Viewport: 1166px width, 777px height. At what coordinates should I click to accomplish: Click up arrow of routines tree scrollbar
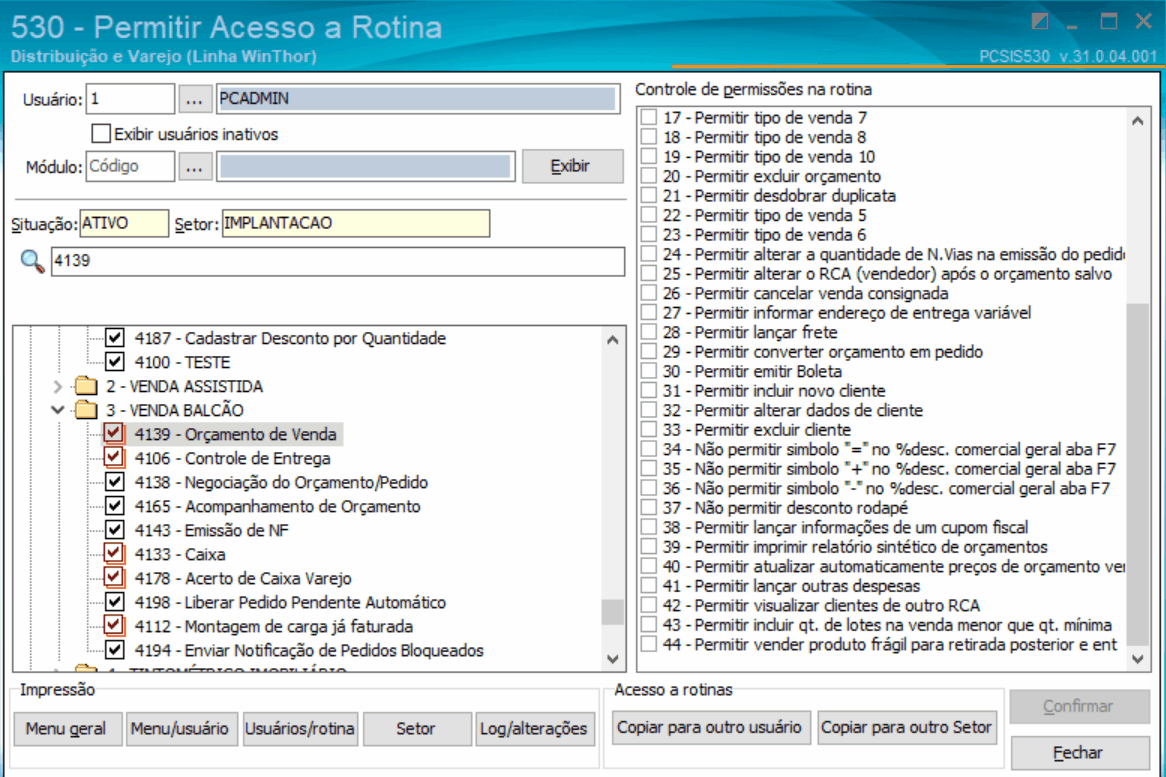pos(613,340)
